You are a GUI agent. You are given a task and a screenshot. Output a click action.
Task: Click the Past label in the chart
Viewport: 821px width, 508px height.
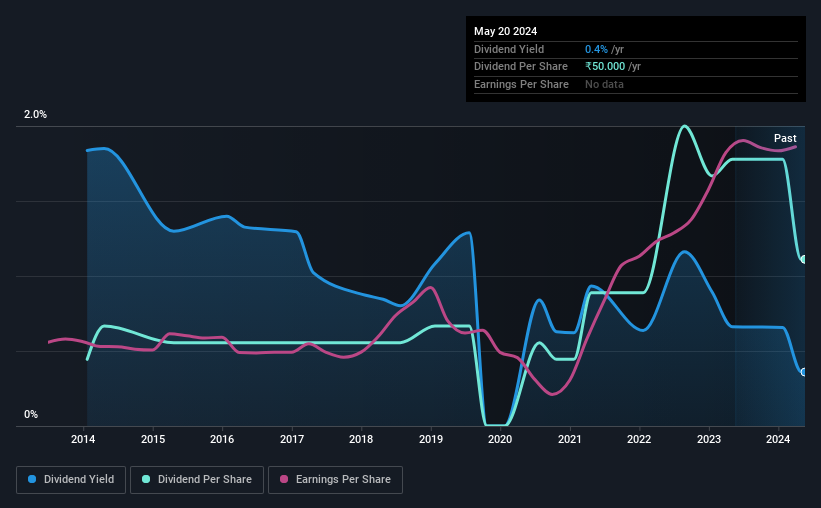pos(785,138)
